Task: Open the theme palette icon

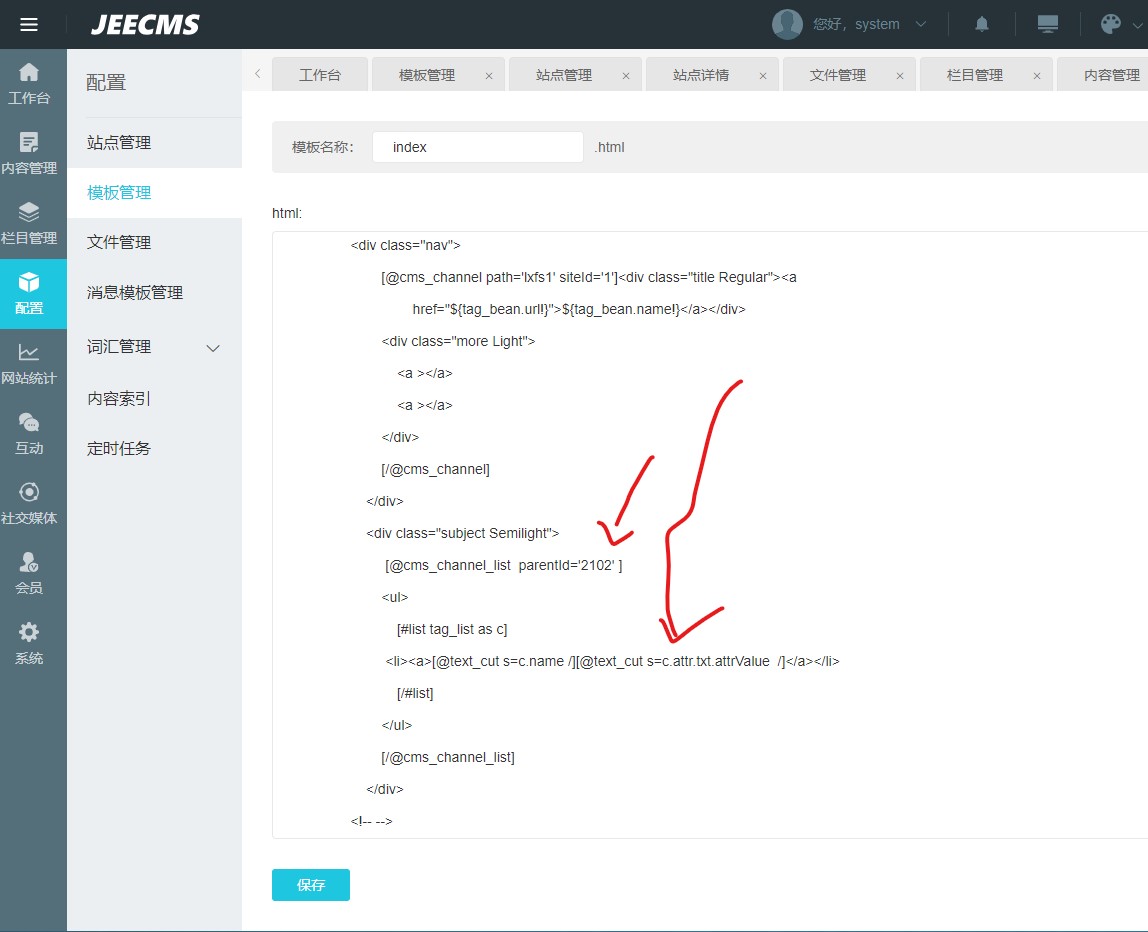Action: click(x=1111, y=24)
